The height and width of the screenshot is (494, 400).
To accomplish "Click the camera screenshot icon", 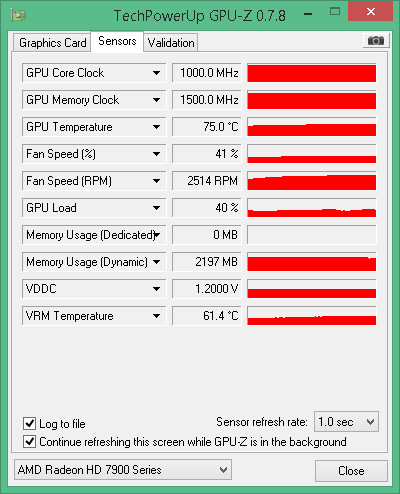I will [376, 41].
